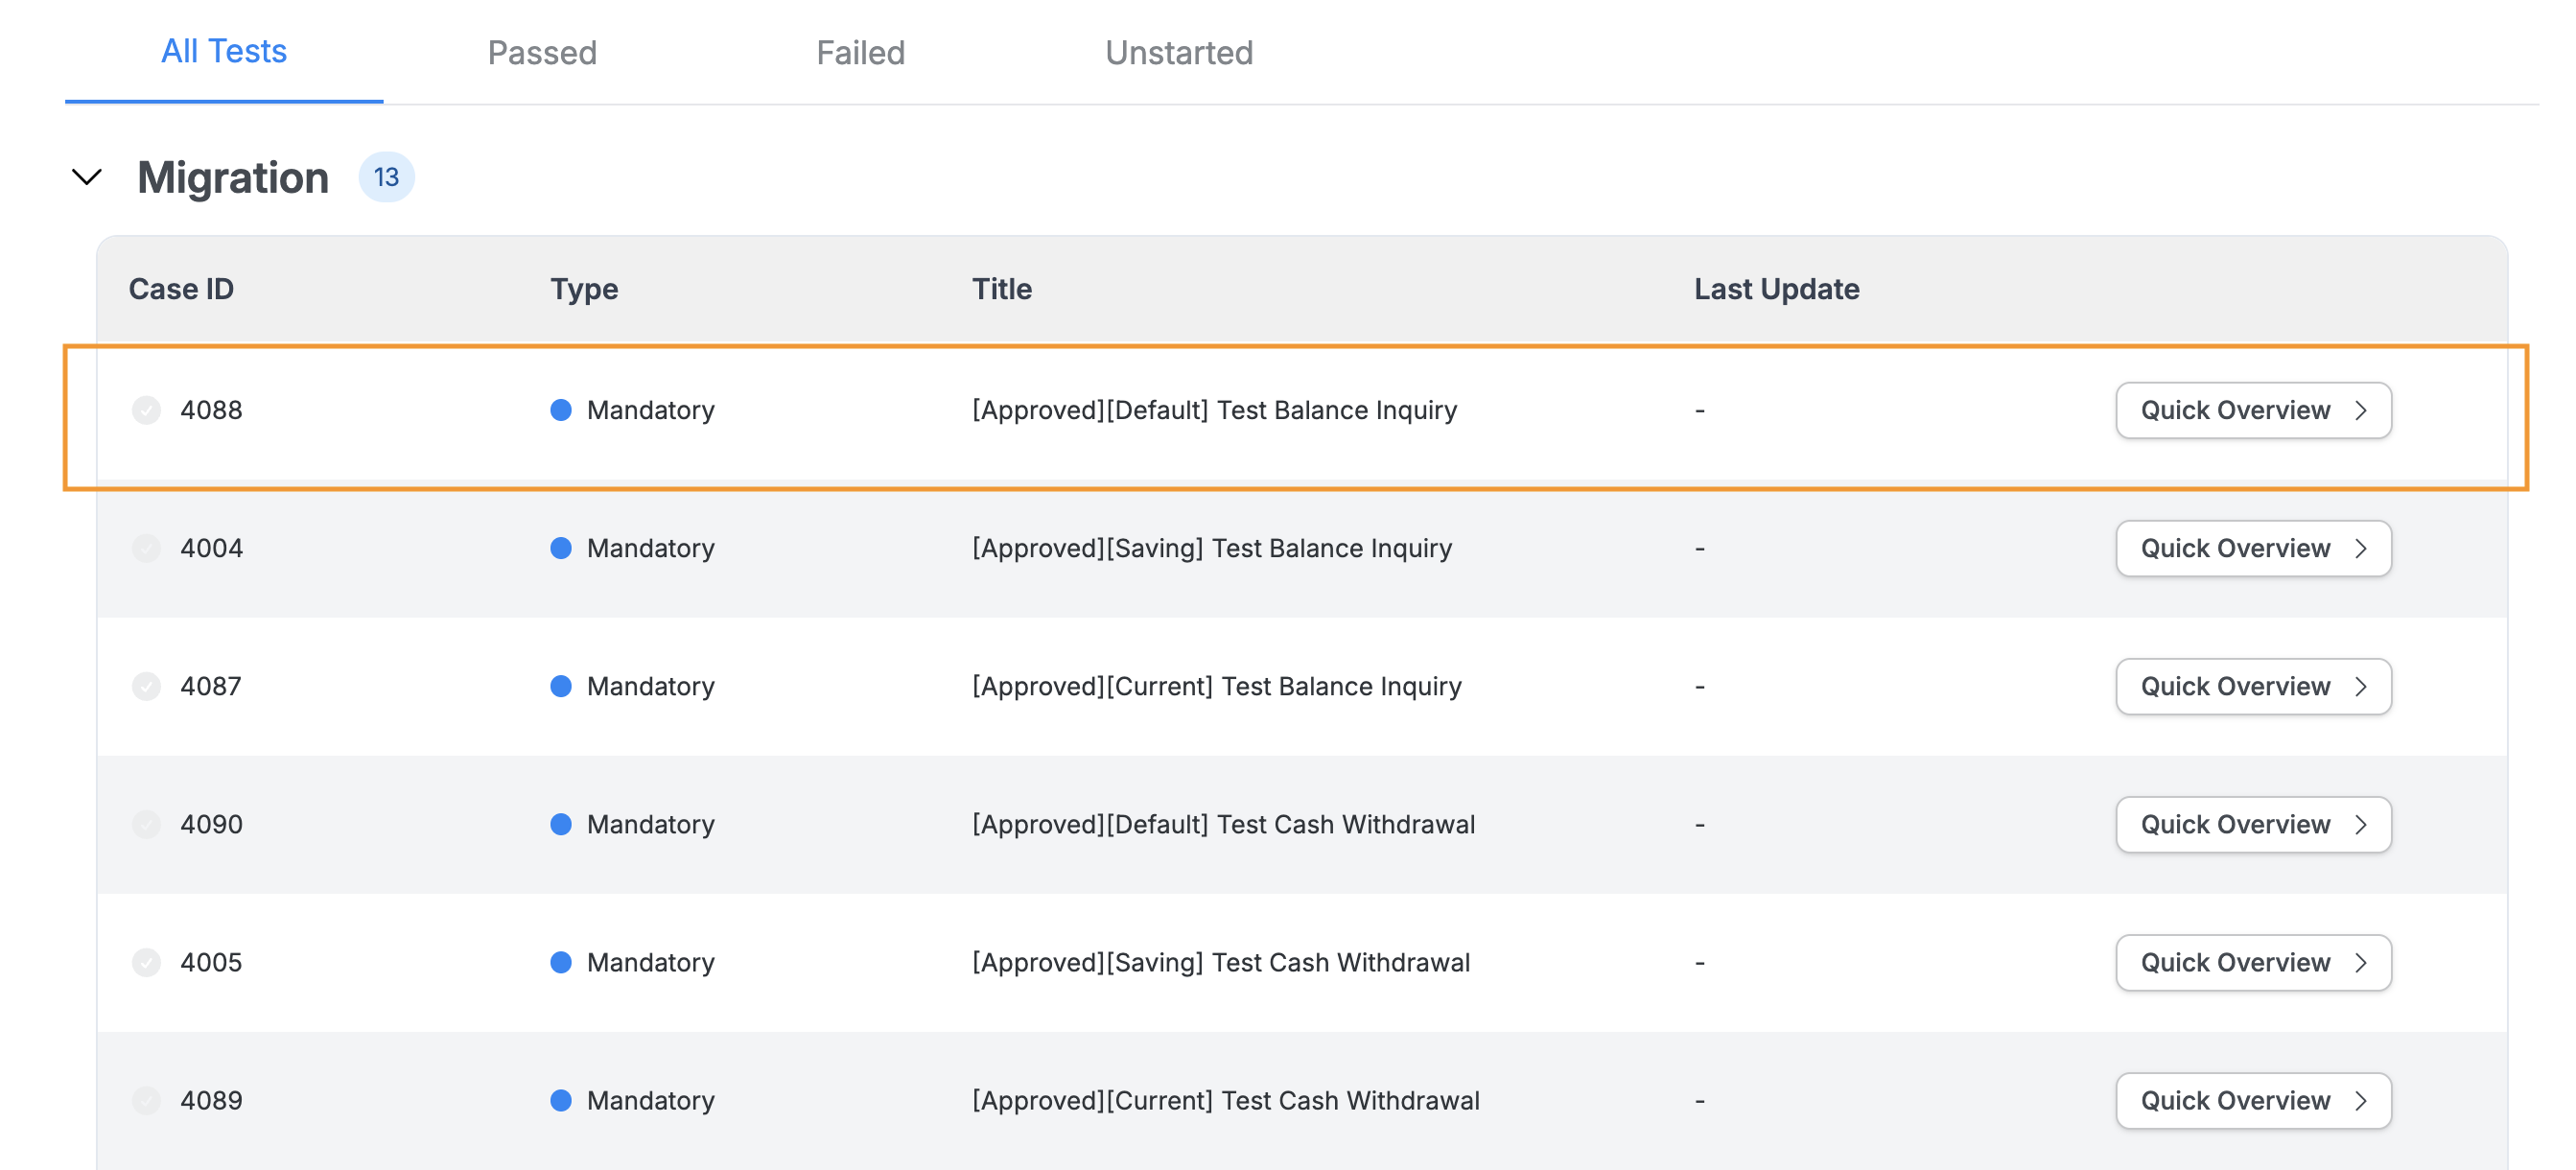Click the checkmark indicator for case 4090
Screen dimensions: 2576x1170
146,824
